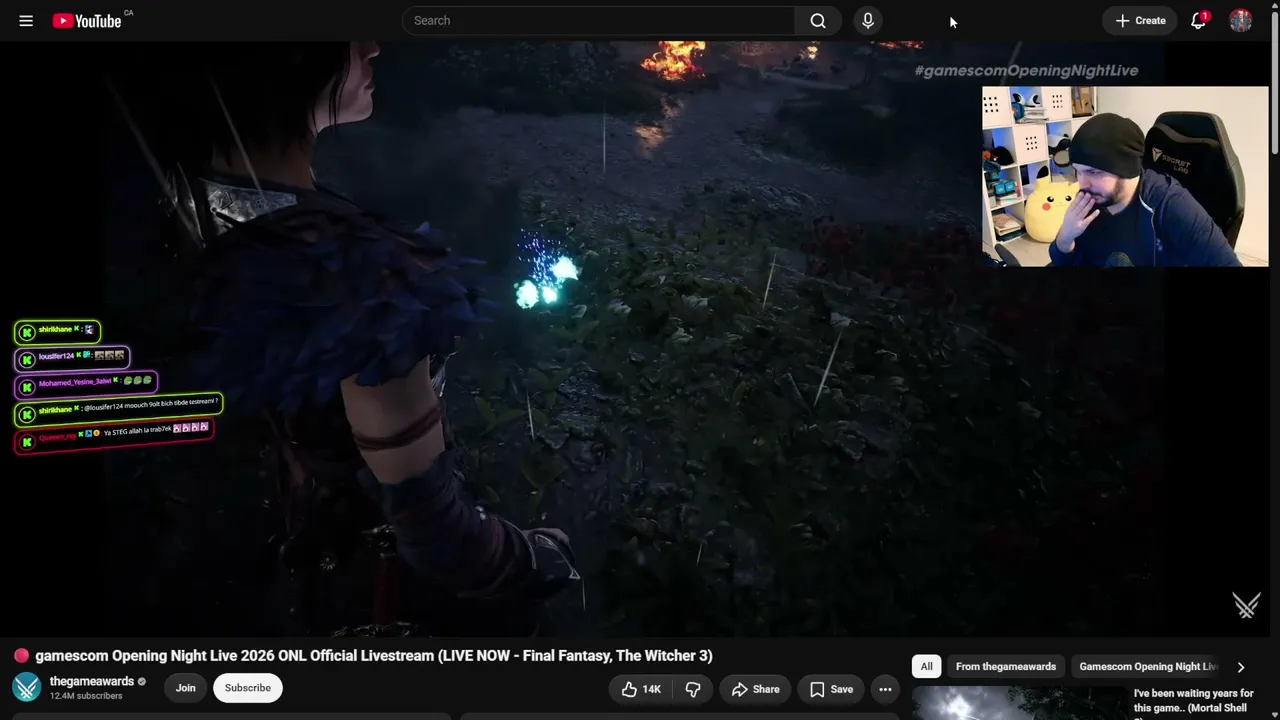Like the video with thumbs up
This screenshot has width=1280, height=720.
(x=641, y=689)
